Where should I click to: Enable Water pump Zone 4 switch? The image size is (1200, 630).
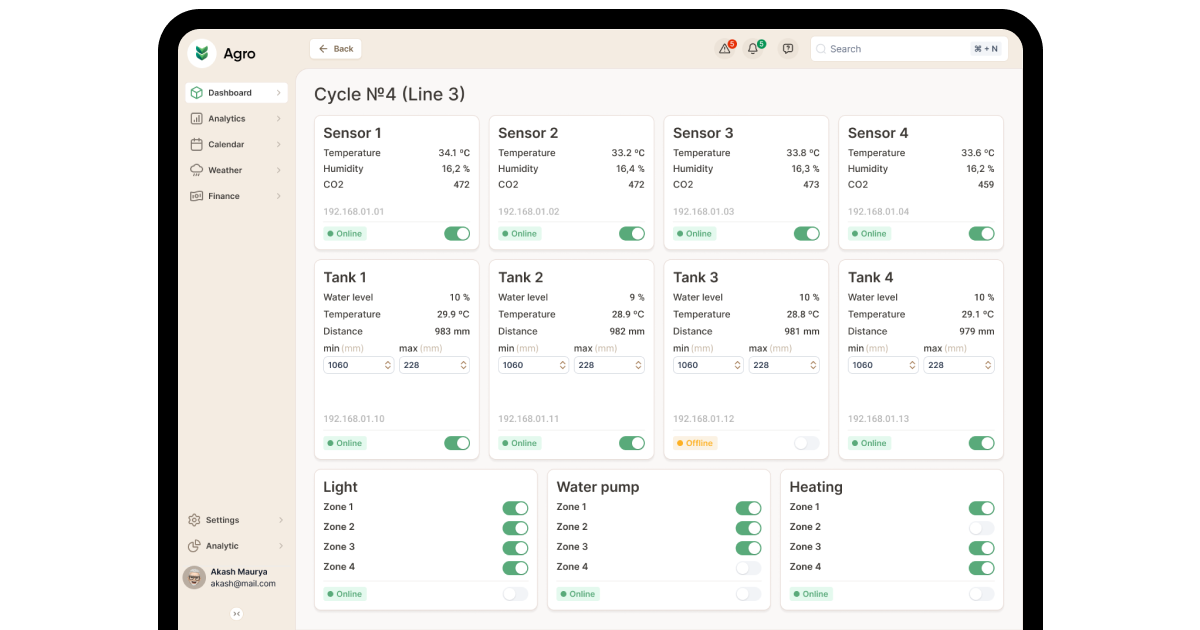[x=748, y=568]
